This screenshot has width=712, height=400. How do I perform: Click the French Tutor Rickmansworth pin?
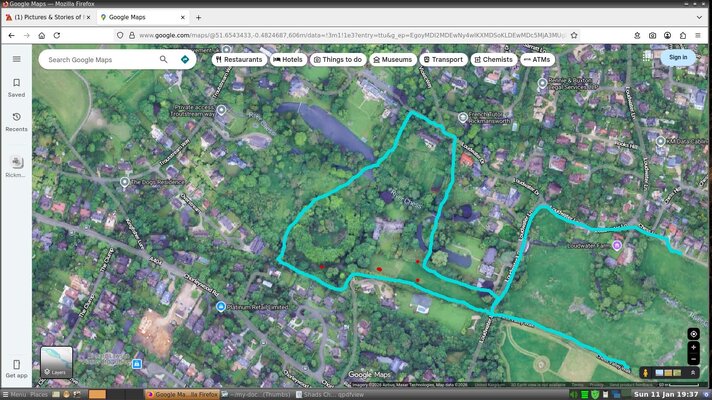[x=463, y=118]
